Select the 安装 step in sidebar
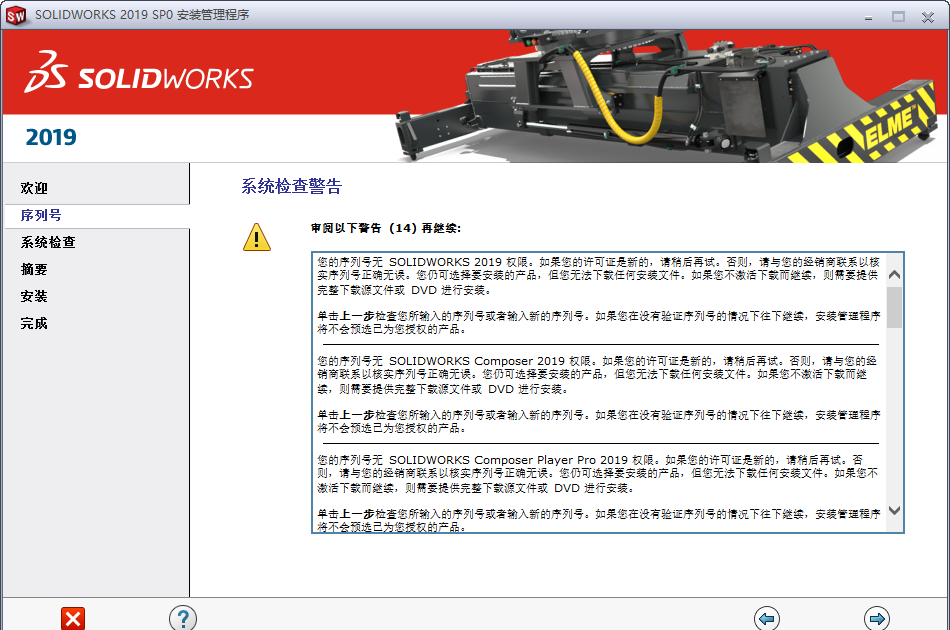This screenshot has width=950, height=630. pyautogui.click(x=34, y=296)
